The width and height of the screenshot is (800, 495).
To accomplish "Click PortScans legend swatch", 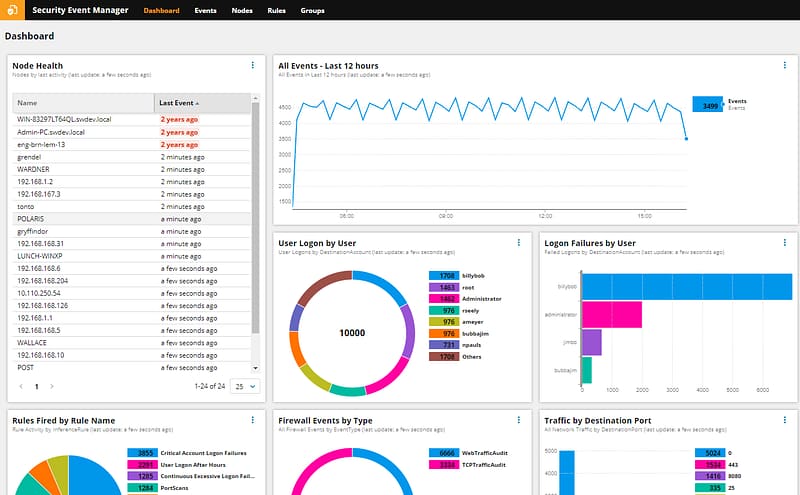I will pyautogui.click(x=142, y=488).
